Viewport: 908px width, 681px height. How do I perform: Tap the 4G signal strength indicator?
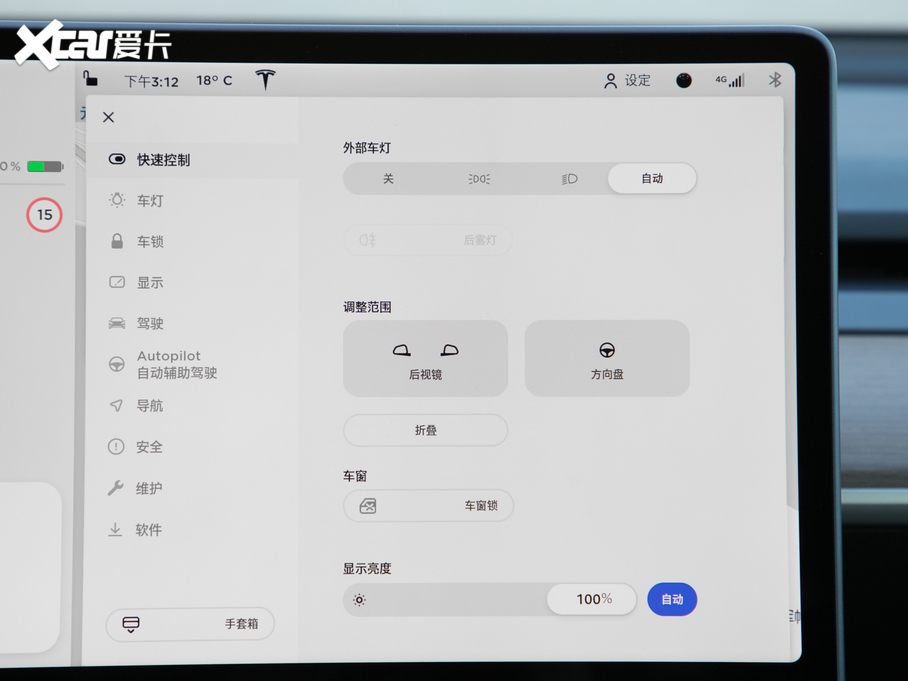(729, 80)
